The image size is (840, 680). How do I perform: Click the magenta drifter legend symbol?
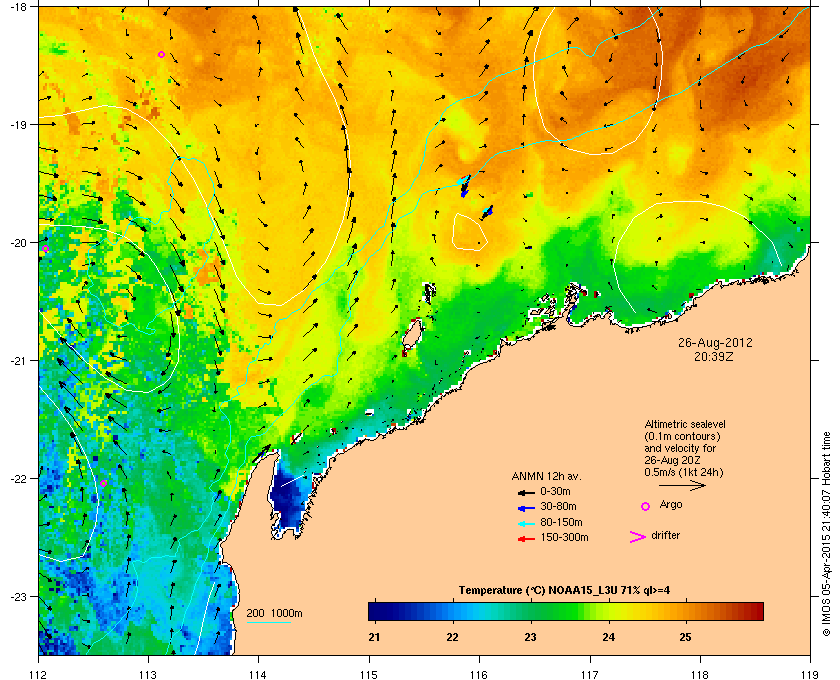(x=638, y=537)
